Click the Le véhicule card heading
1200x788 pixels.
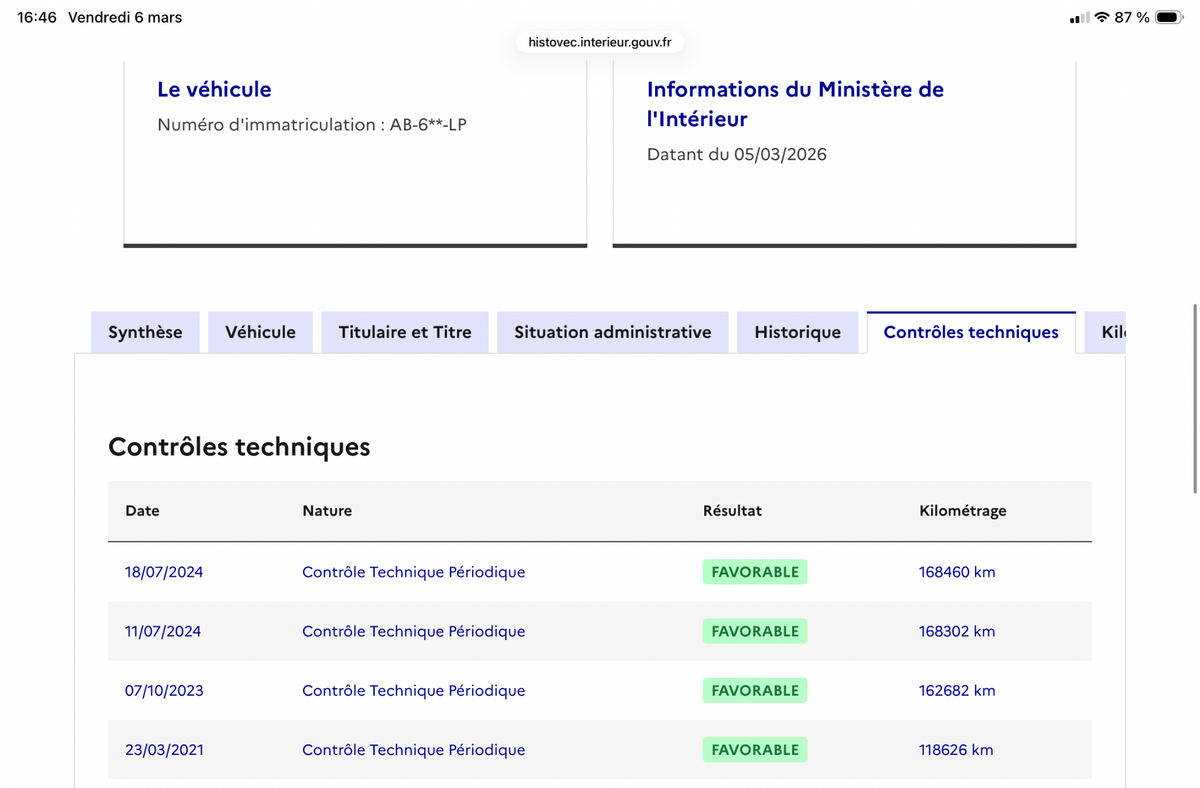coord(214,89)
